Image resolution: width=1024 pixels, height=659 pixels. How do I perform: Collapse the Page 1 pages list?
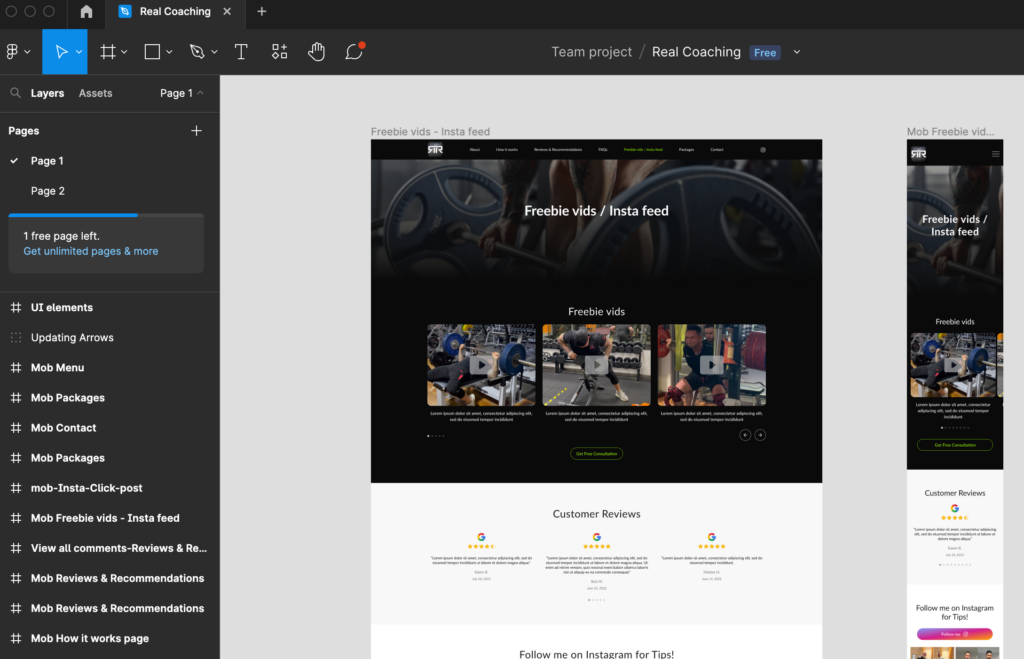[x=182, y=93]
